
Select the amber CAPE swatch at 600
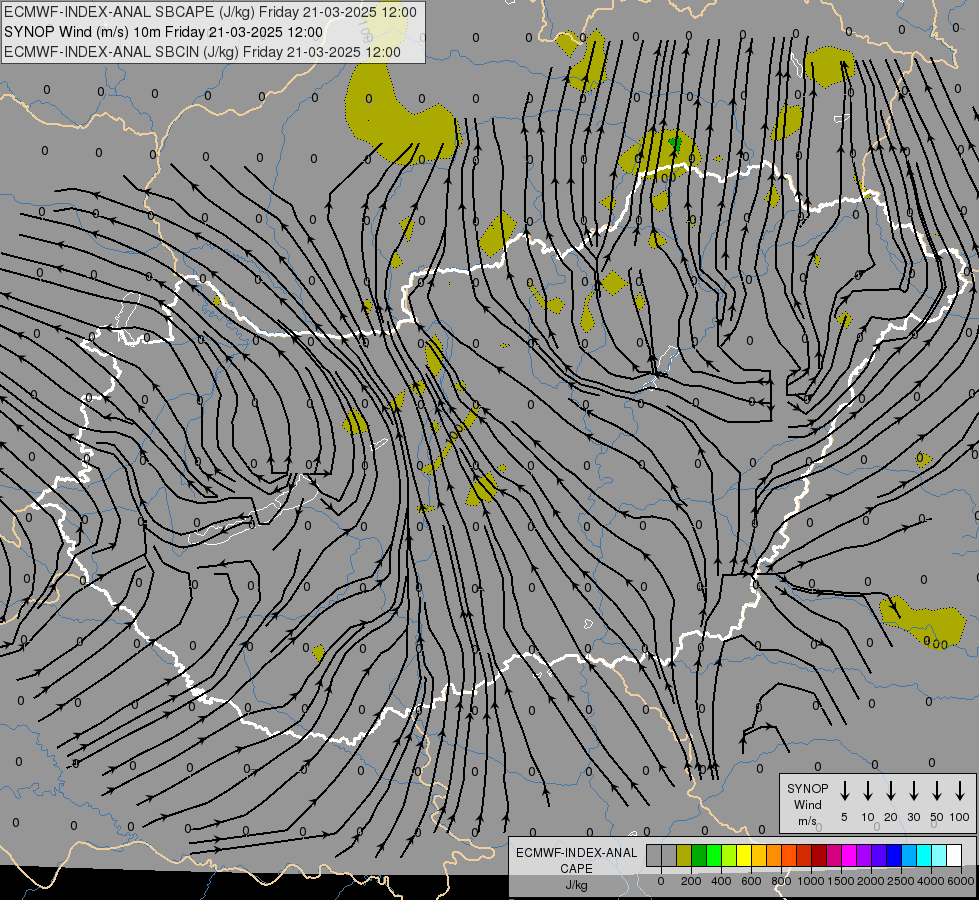click(x=759, y=855)
